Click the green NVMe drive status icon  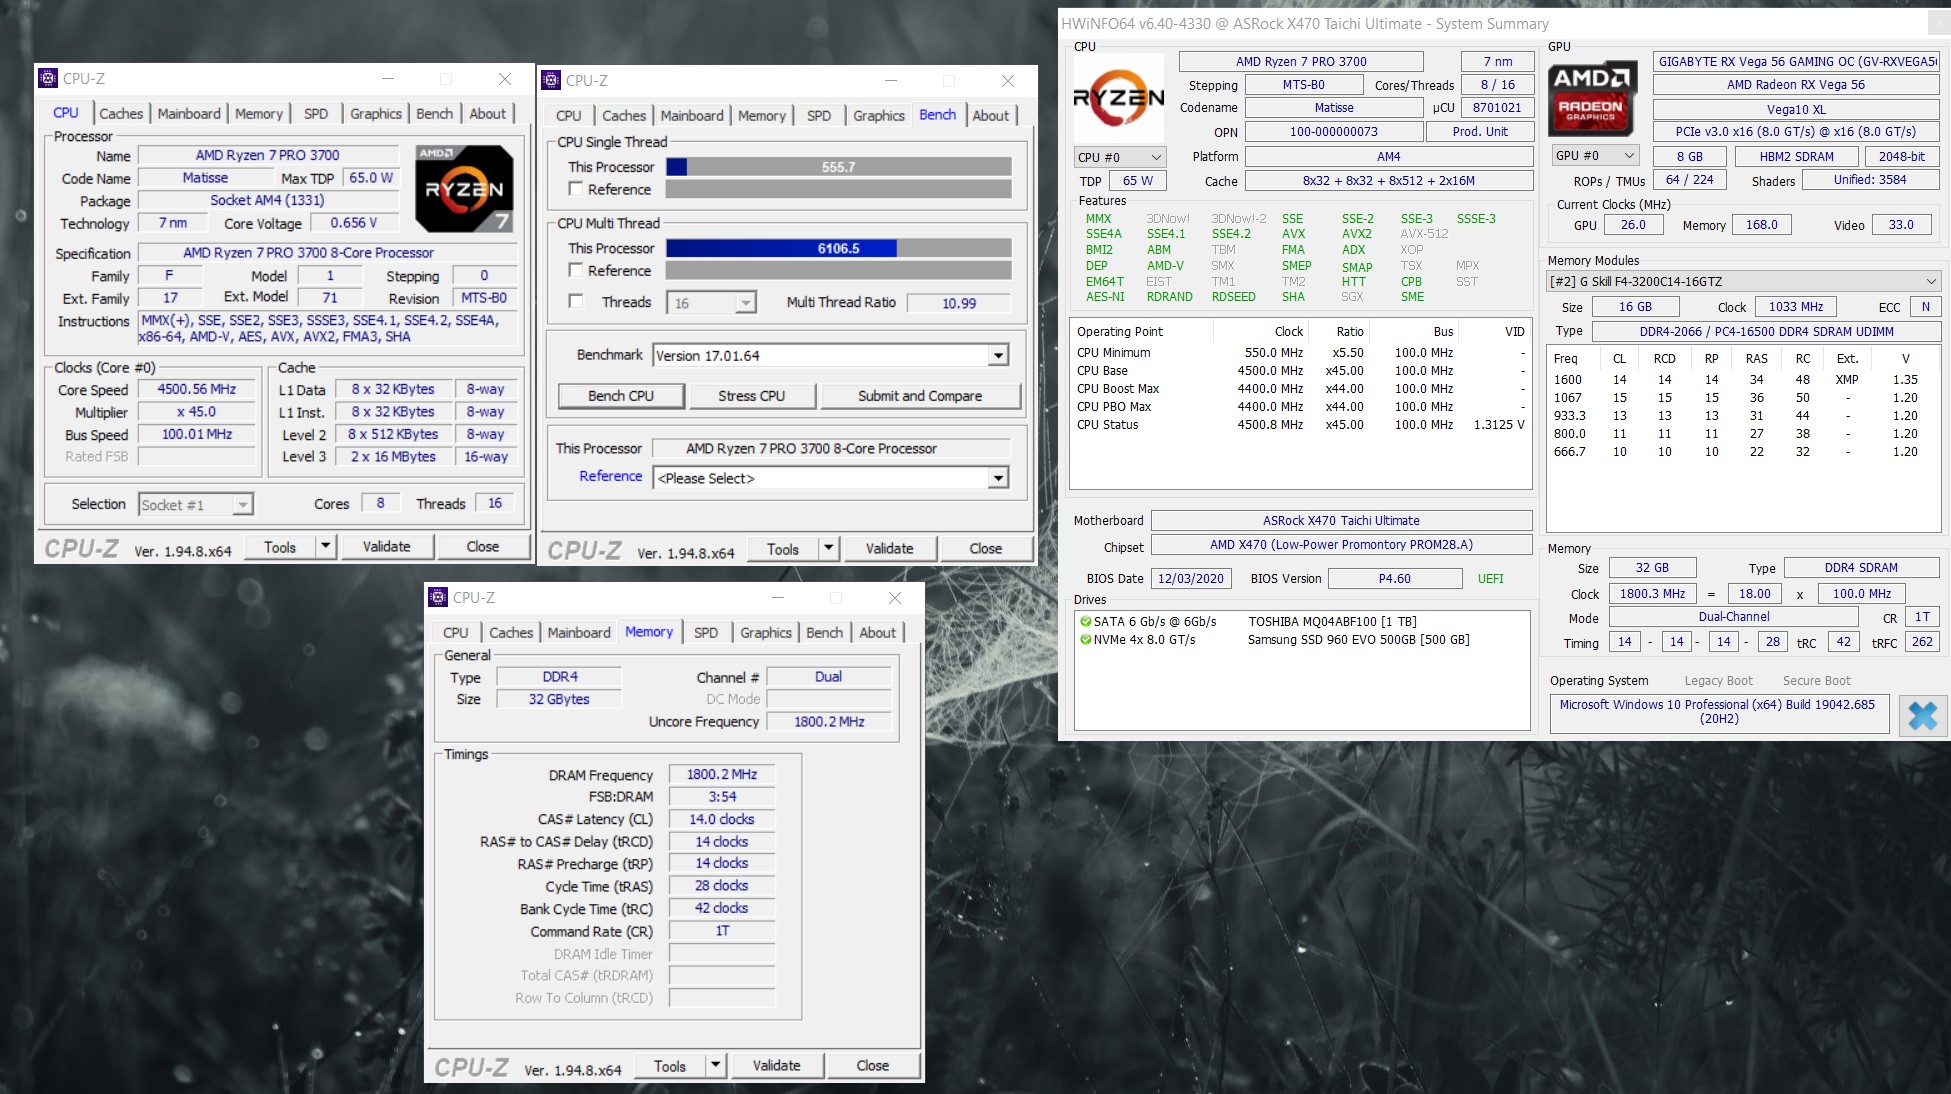1085,639
